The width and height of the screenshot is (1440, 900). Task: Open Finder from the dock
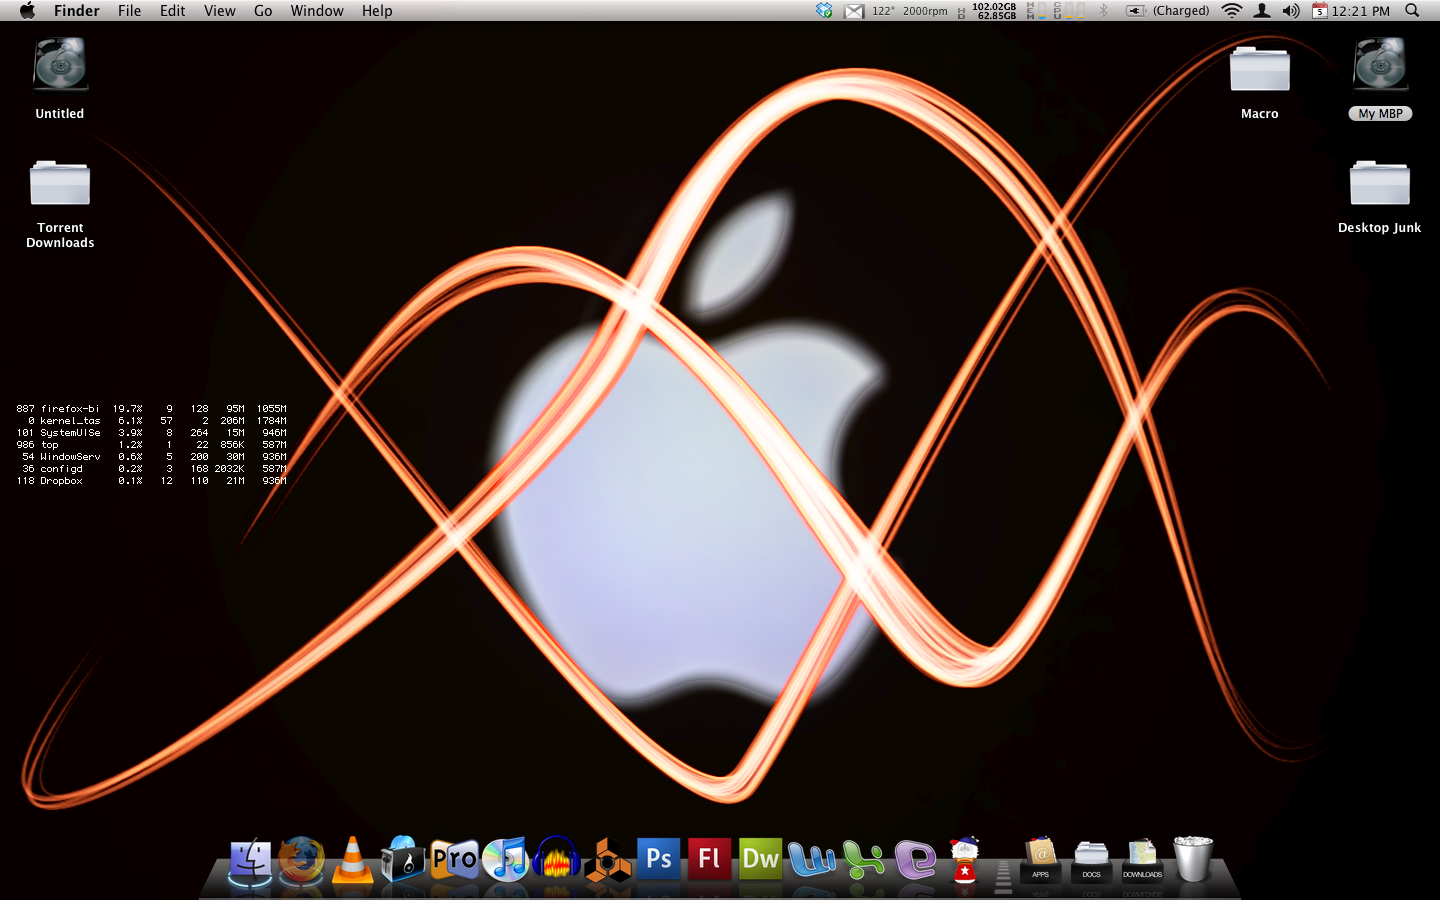point(250,860)
